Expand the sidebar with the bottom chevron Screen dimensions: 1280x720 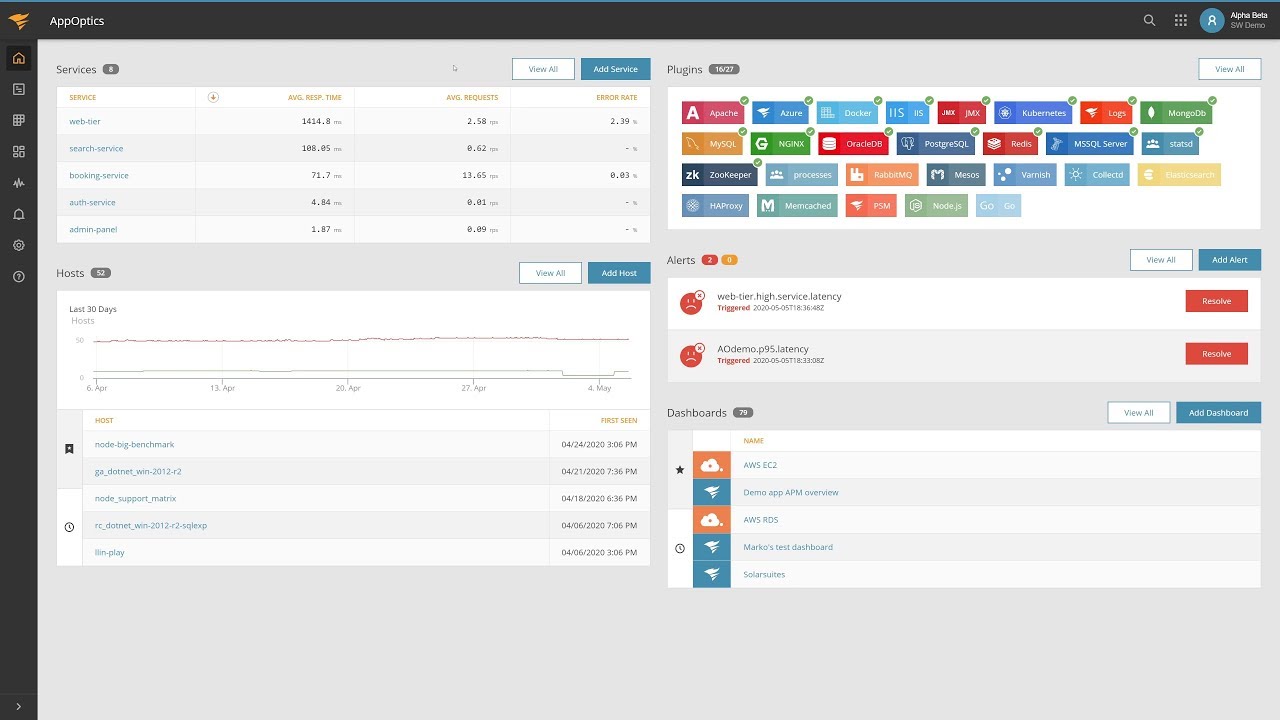(18, 706)
